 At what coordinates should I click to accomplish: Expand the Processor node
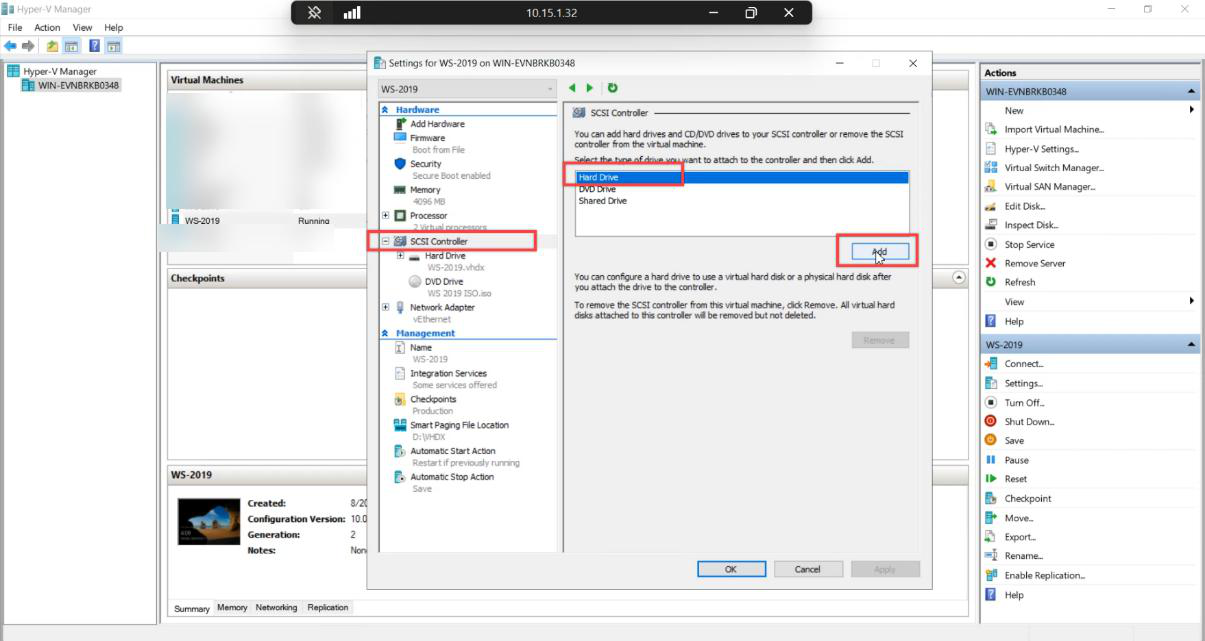(386, 216)
